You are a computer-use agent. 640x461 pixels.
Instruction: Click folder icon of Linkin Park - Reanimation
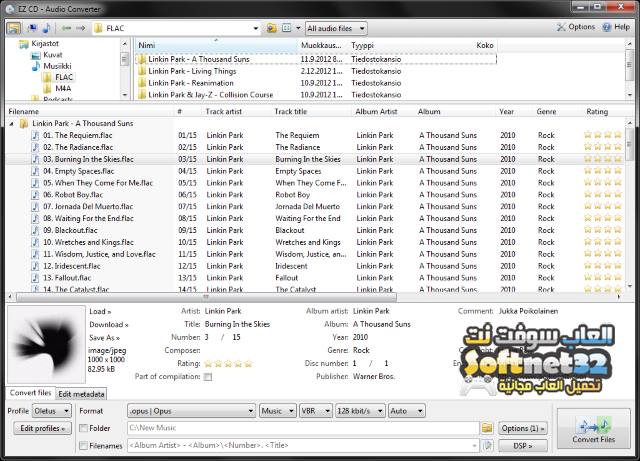click(x=142, y=83)
